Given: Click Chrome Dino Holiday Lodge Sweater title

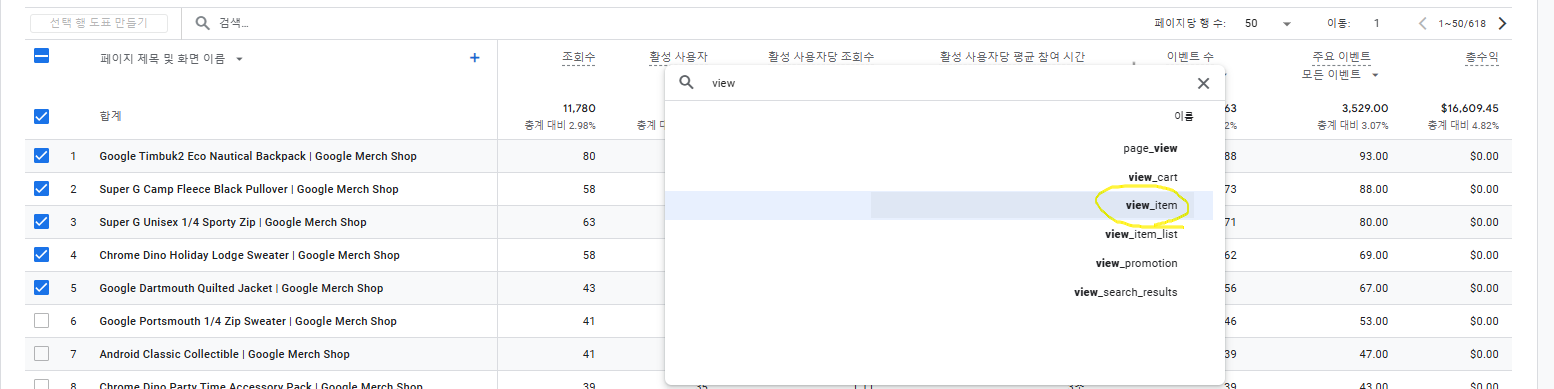Looking at the screenshot, I should click(249, 255).
